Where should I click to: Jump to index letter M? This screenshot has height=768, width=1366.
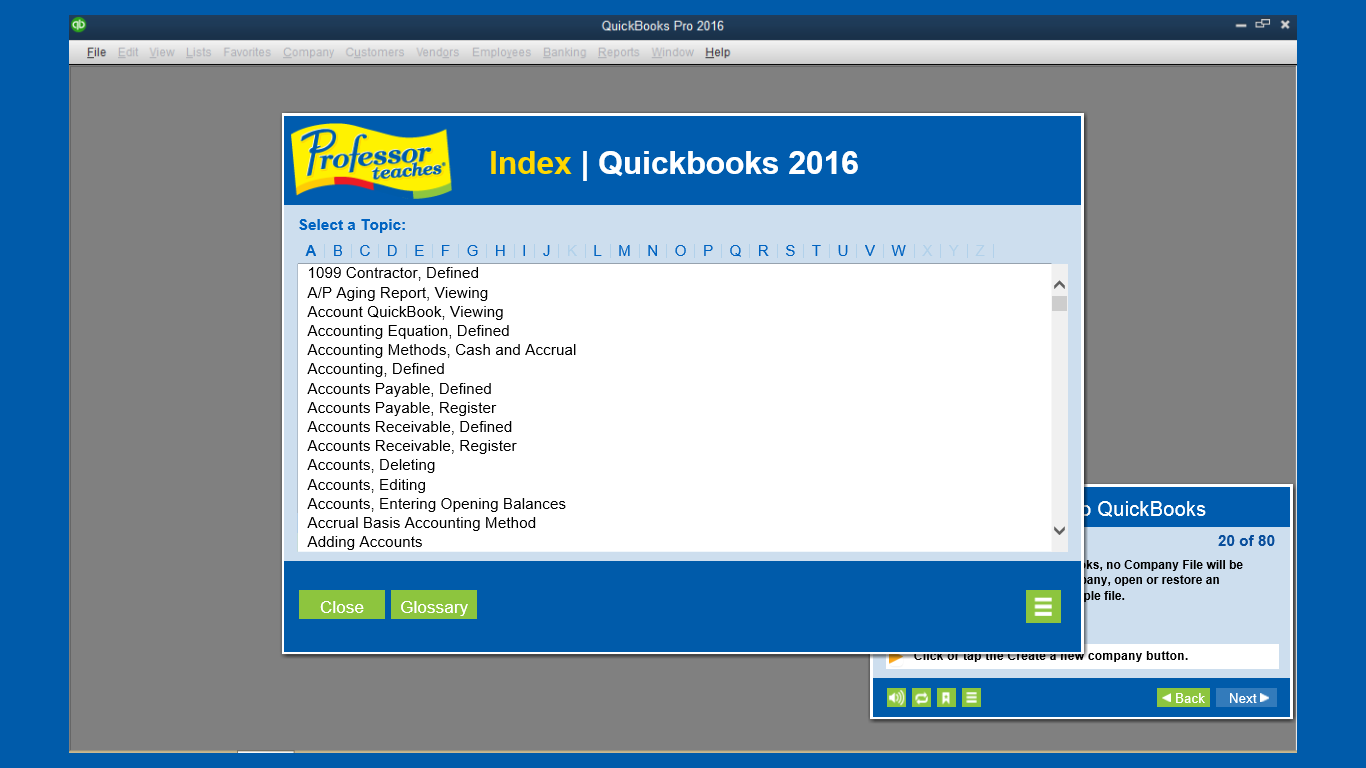point(624,251)
